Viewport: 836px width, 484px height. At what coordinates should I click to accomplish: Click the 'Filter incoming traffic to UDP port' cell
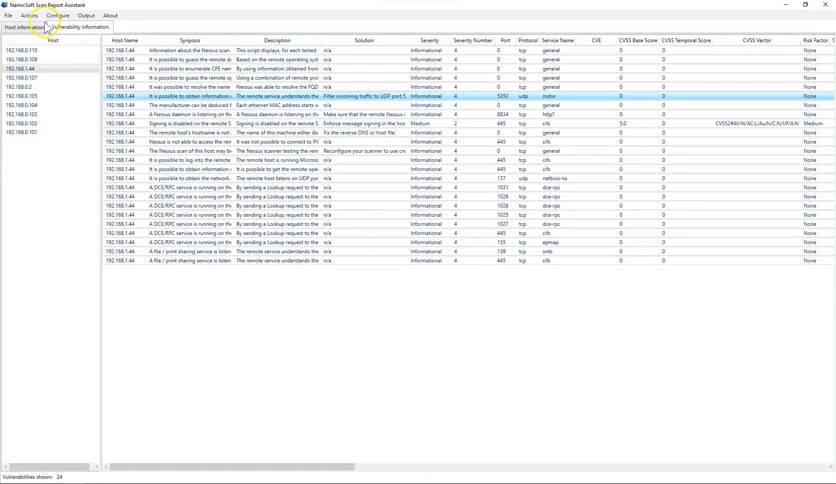point(364,96)
